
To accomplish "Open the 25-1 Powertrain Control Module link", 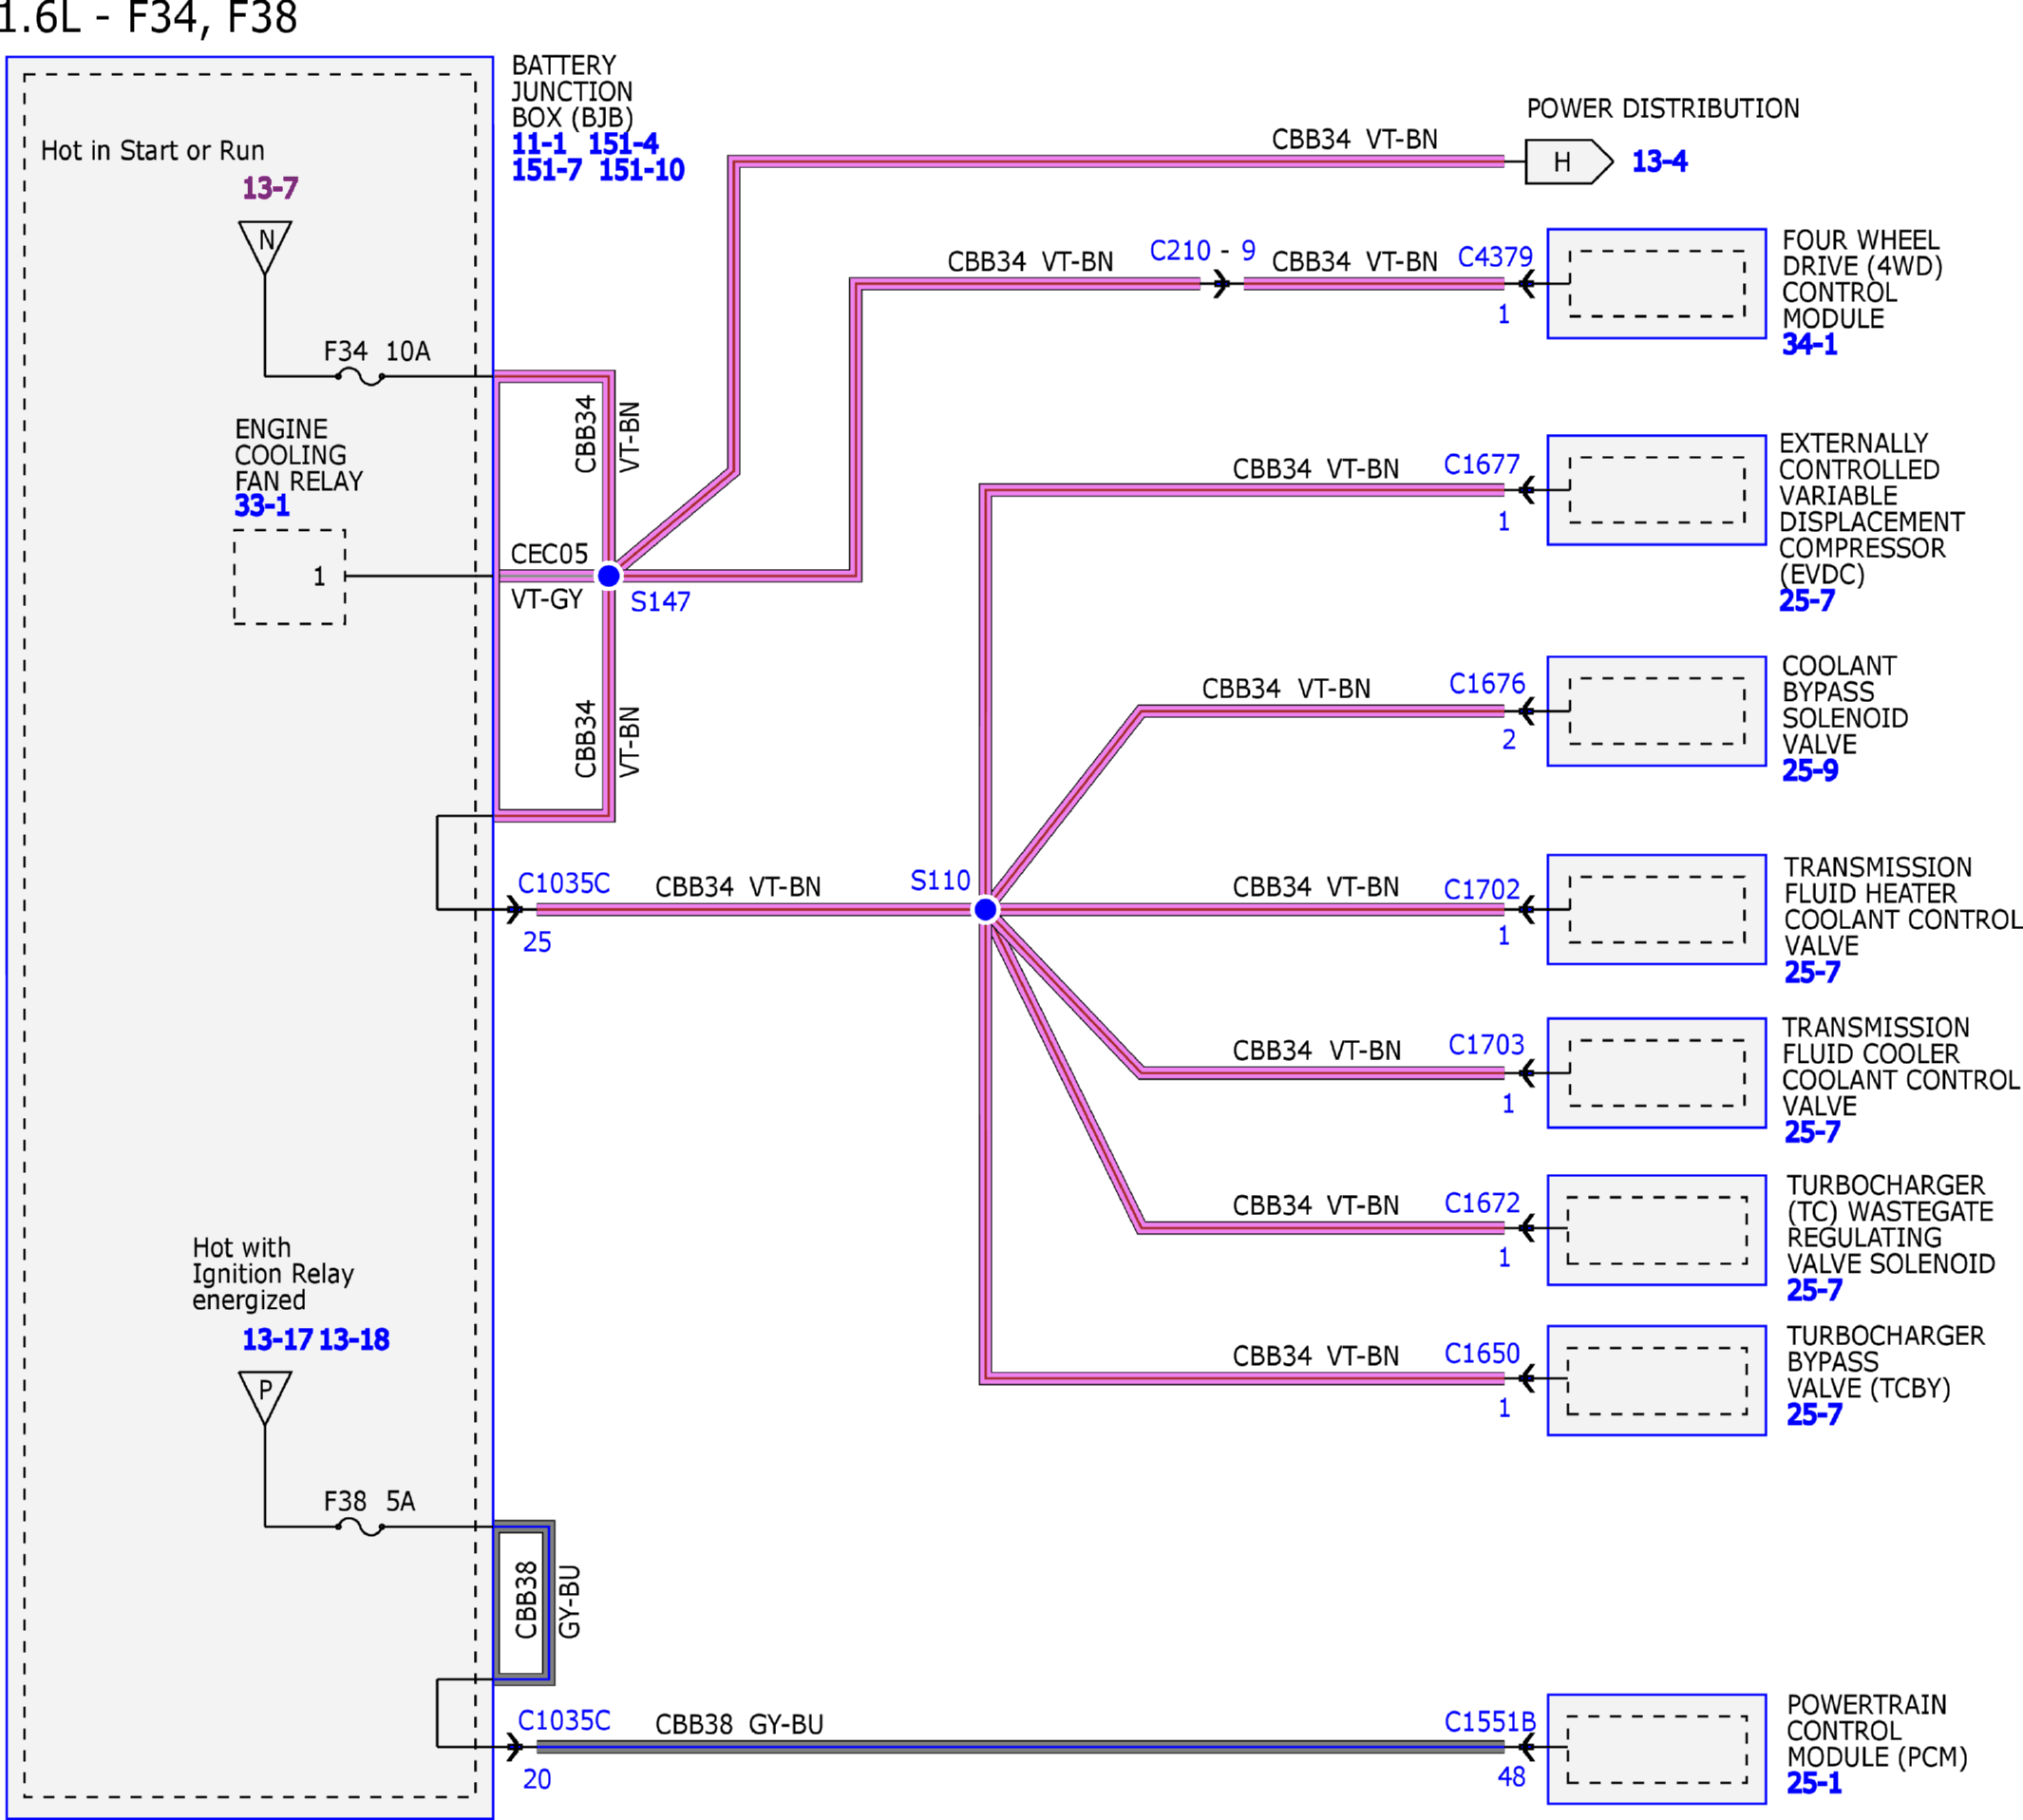I will tap(1814, 1783).
